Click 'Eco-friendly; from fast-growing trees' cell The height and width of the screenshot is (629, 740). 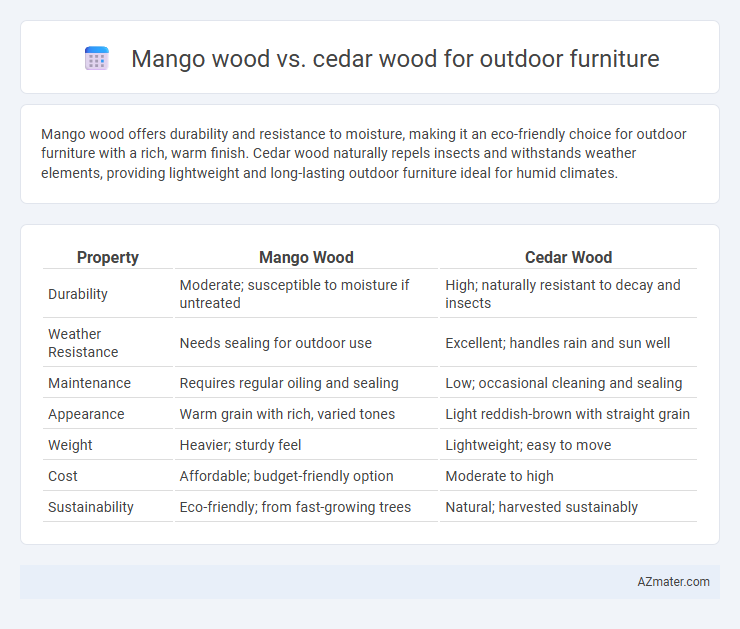point(306,507)
